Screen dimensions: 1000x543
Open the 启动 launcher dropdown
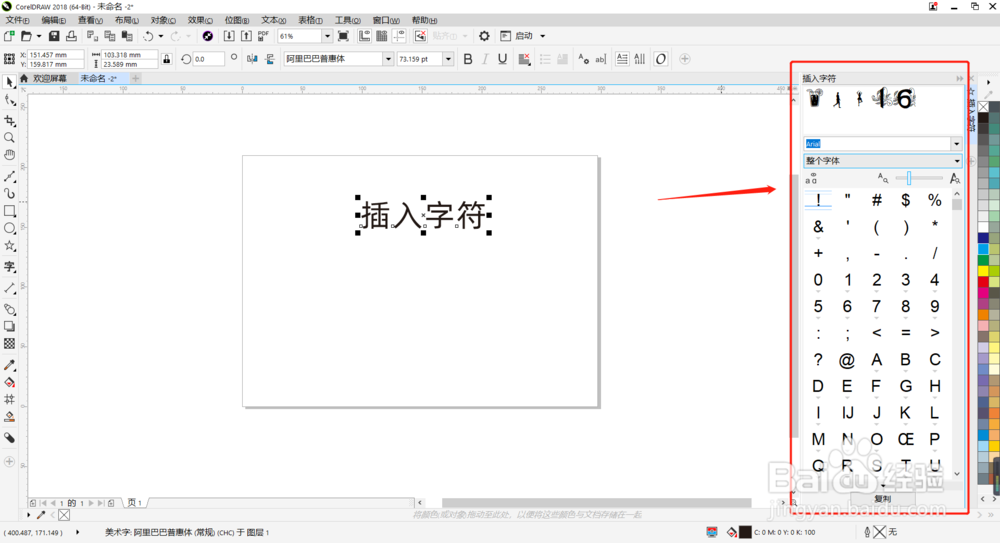click(542, 36)
